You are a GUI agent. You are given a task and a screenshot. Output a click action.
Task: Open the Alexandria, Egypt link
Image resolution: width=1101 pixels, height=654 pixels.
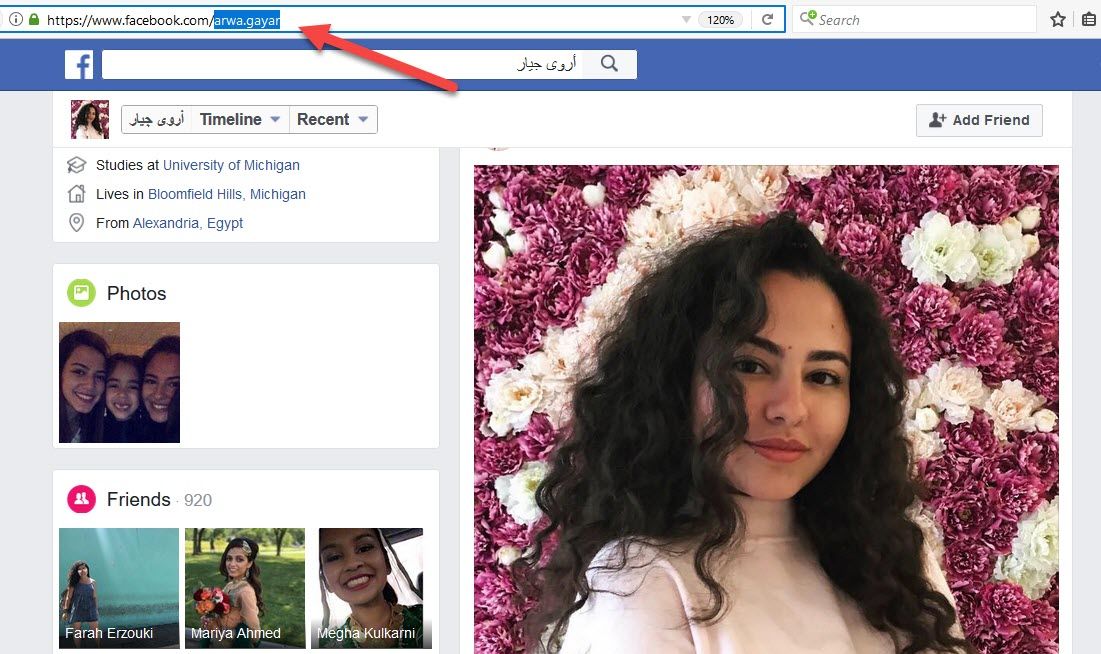click(x=189, y=222)
